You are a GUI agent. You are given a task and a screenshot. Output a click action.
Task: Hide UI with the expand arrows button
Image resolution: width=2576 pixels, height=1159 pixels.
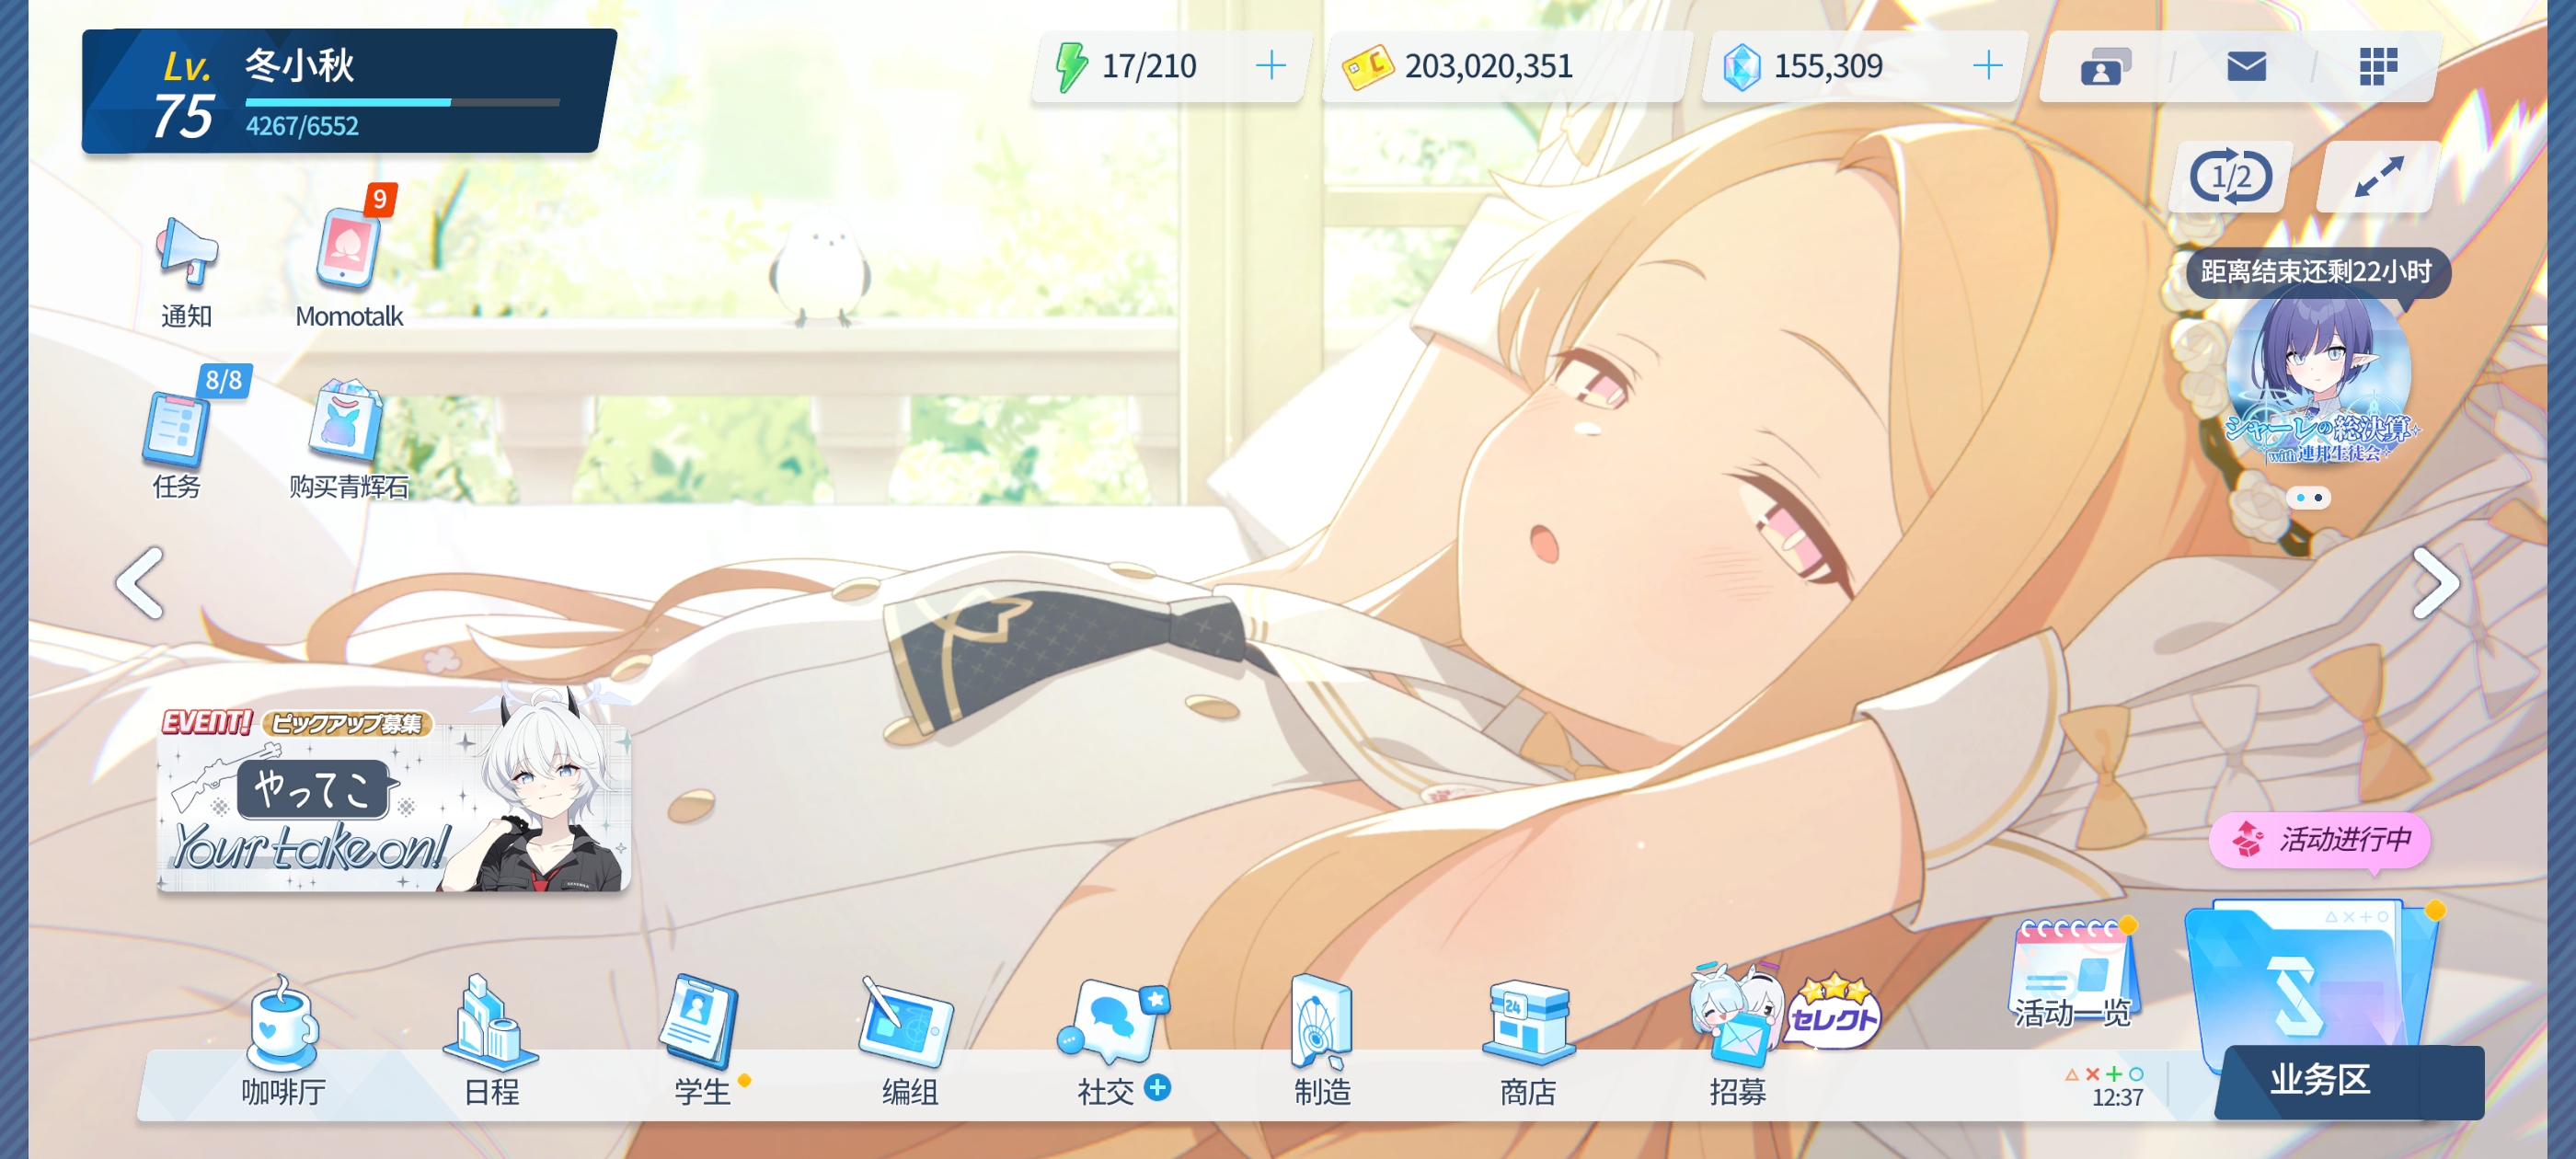pos(2378,178)
